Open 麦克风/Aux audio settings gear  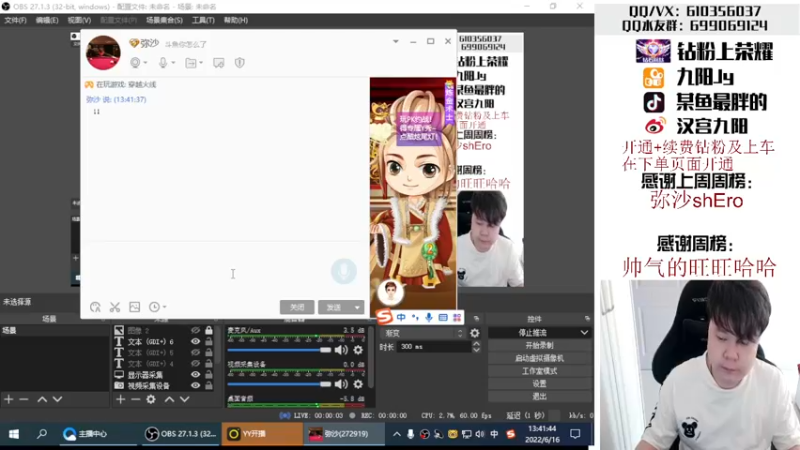point(358,350)
